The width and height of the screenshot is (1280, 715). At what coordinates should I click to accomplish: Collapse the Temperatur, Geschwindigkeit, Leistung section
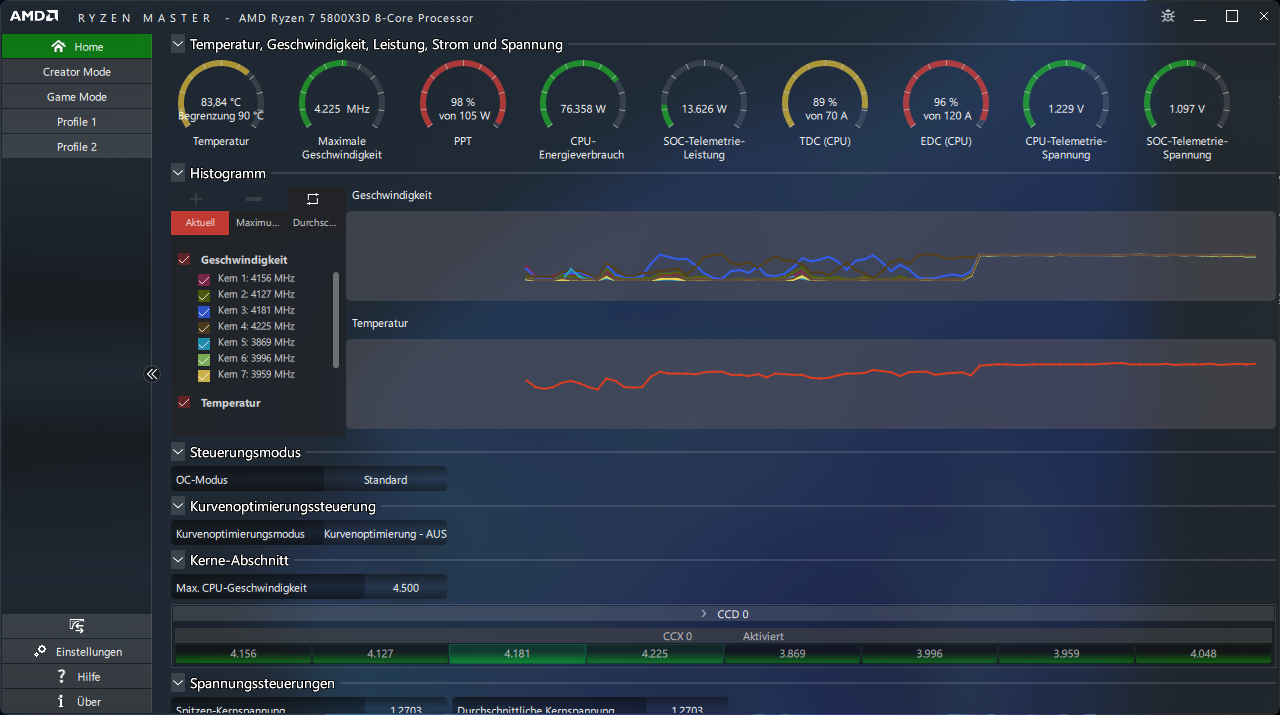[178, 44]
